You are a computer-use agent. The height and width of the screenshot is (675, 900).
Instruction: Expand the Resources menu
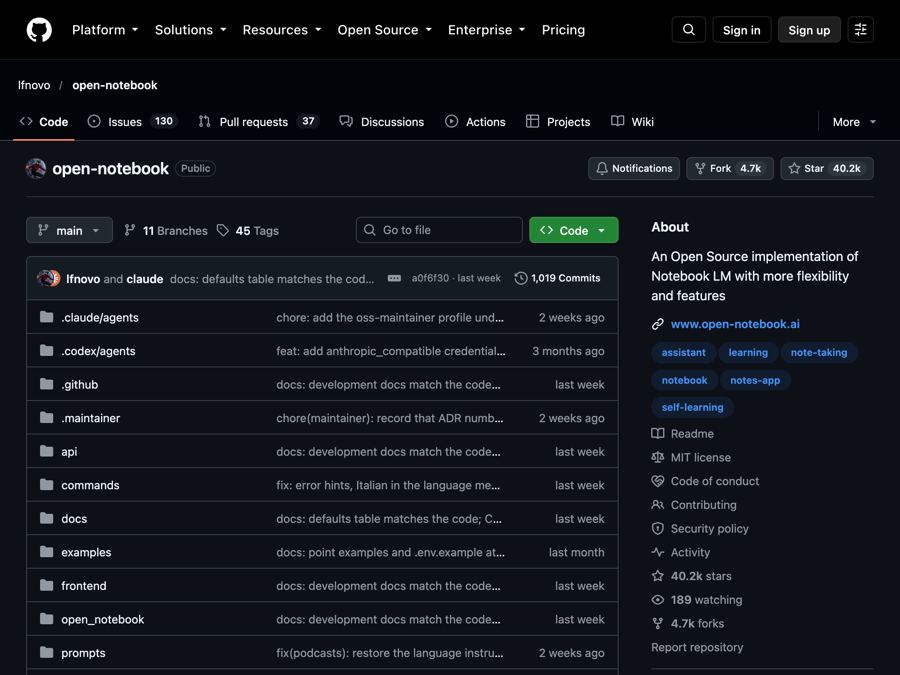[x=282, y=30]
